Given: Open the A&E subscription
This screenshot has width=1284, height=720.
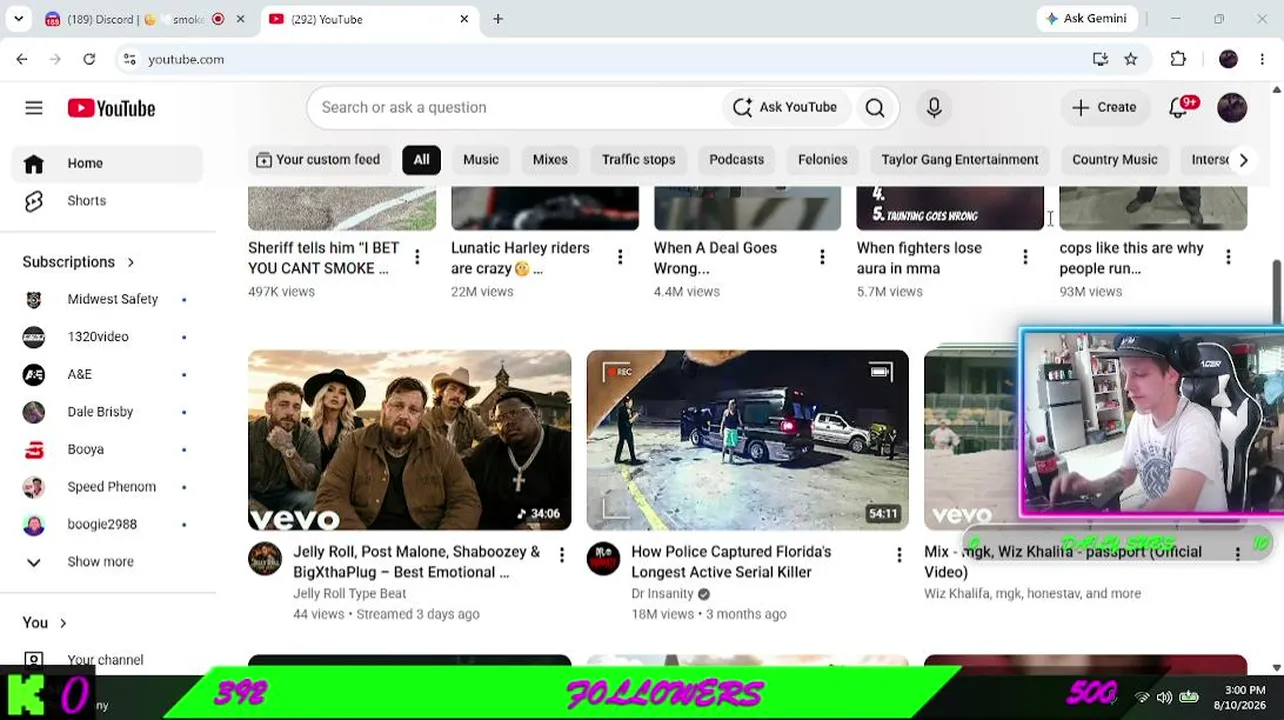Looking at the screenshot, I should tap(107, 374).
